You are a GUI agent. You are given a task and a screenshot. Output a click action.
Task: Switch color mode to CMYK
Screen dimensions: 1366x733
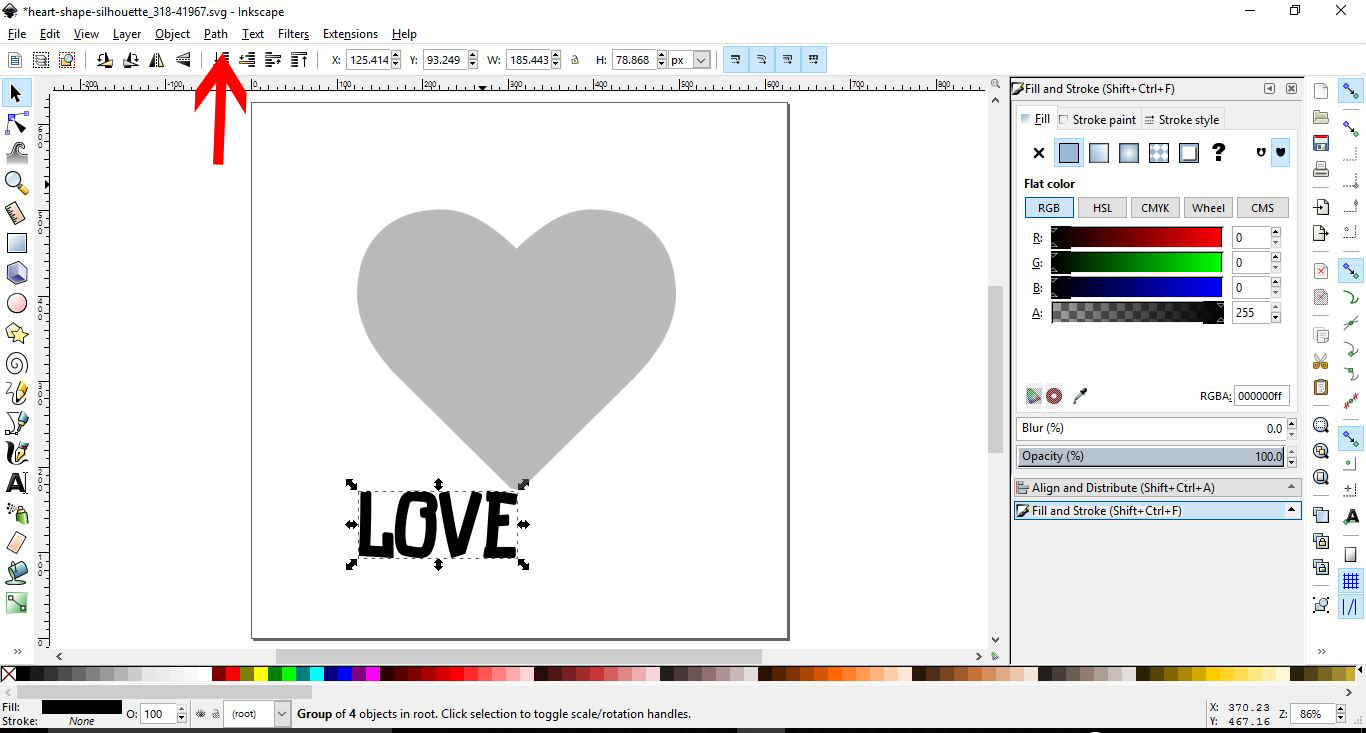pos(1155,207)
